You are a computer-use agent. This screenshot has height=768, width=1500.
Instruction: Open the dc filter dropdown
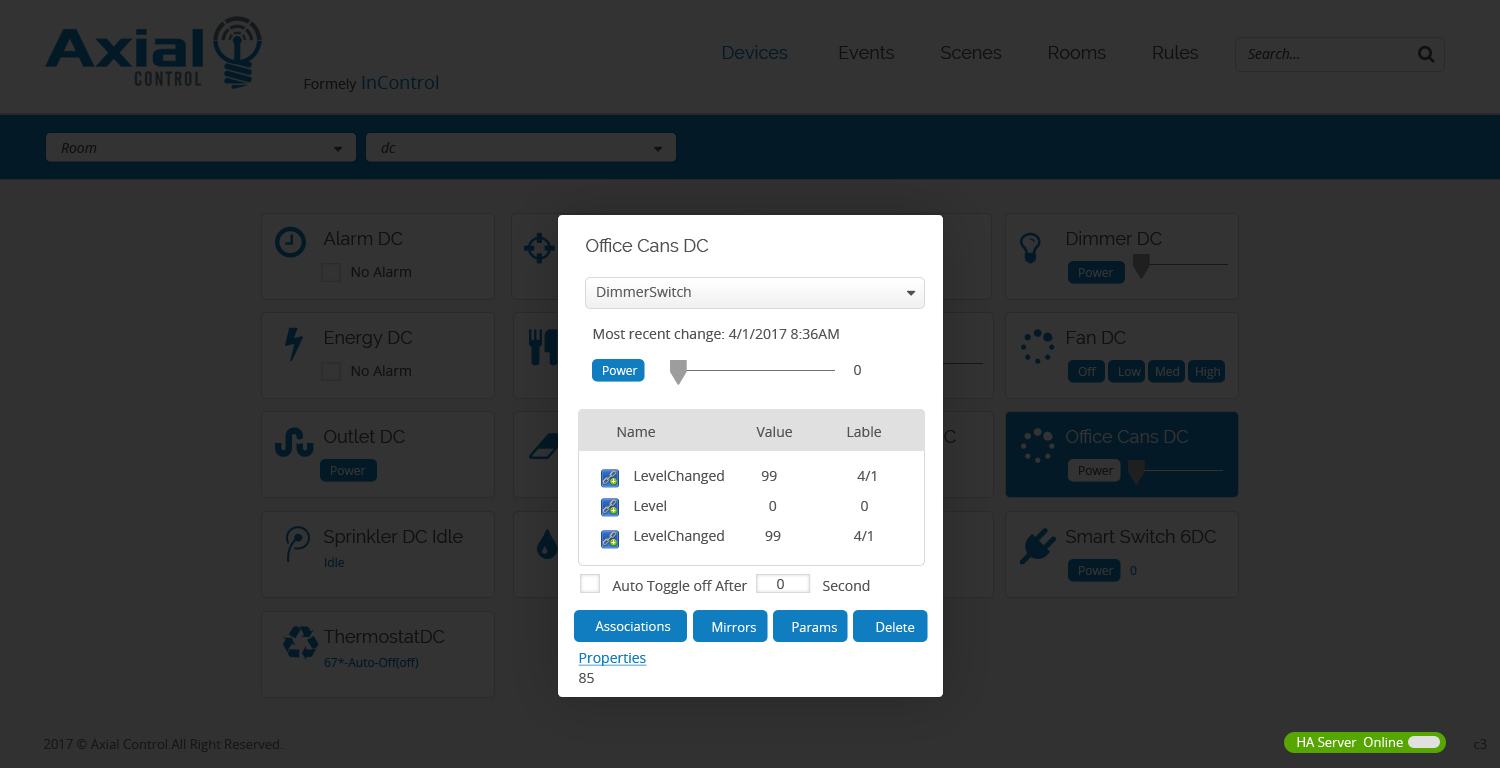(521, 148)
